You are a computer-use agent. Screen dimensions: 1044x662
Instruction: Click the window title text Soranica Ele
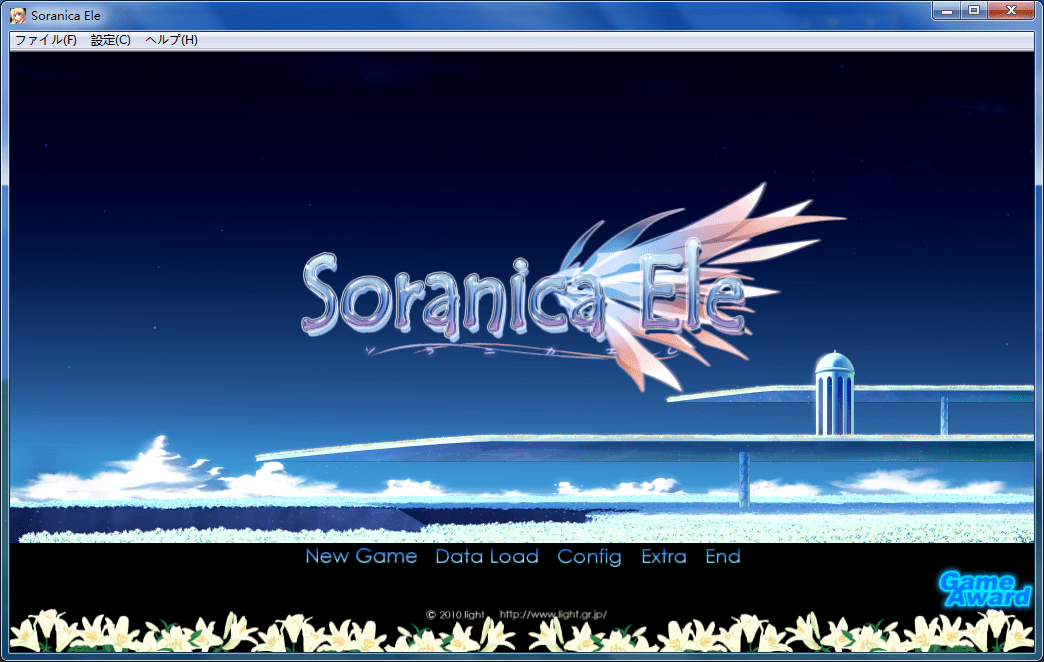pyautogui.click(x=66, y=15)
